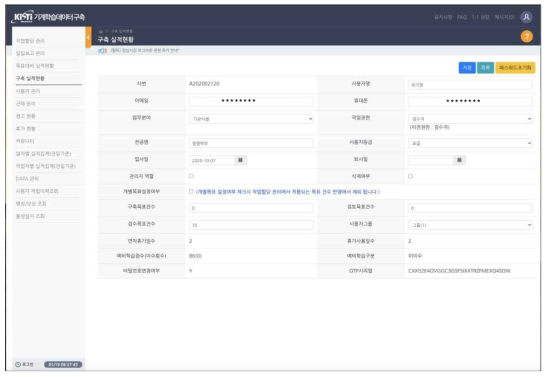Open the 사용자등급 dropdown

(x=470, y=143)
